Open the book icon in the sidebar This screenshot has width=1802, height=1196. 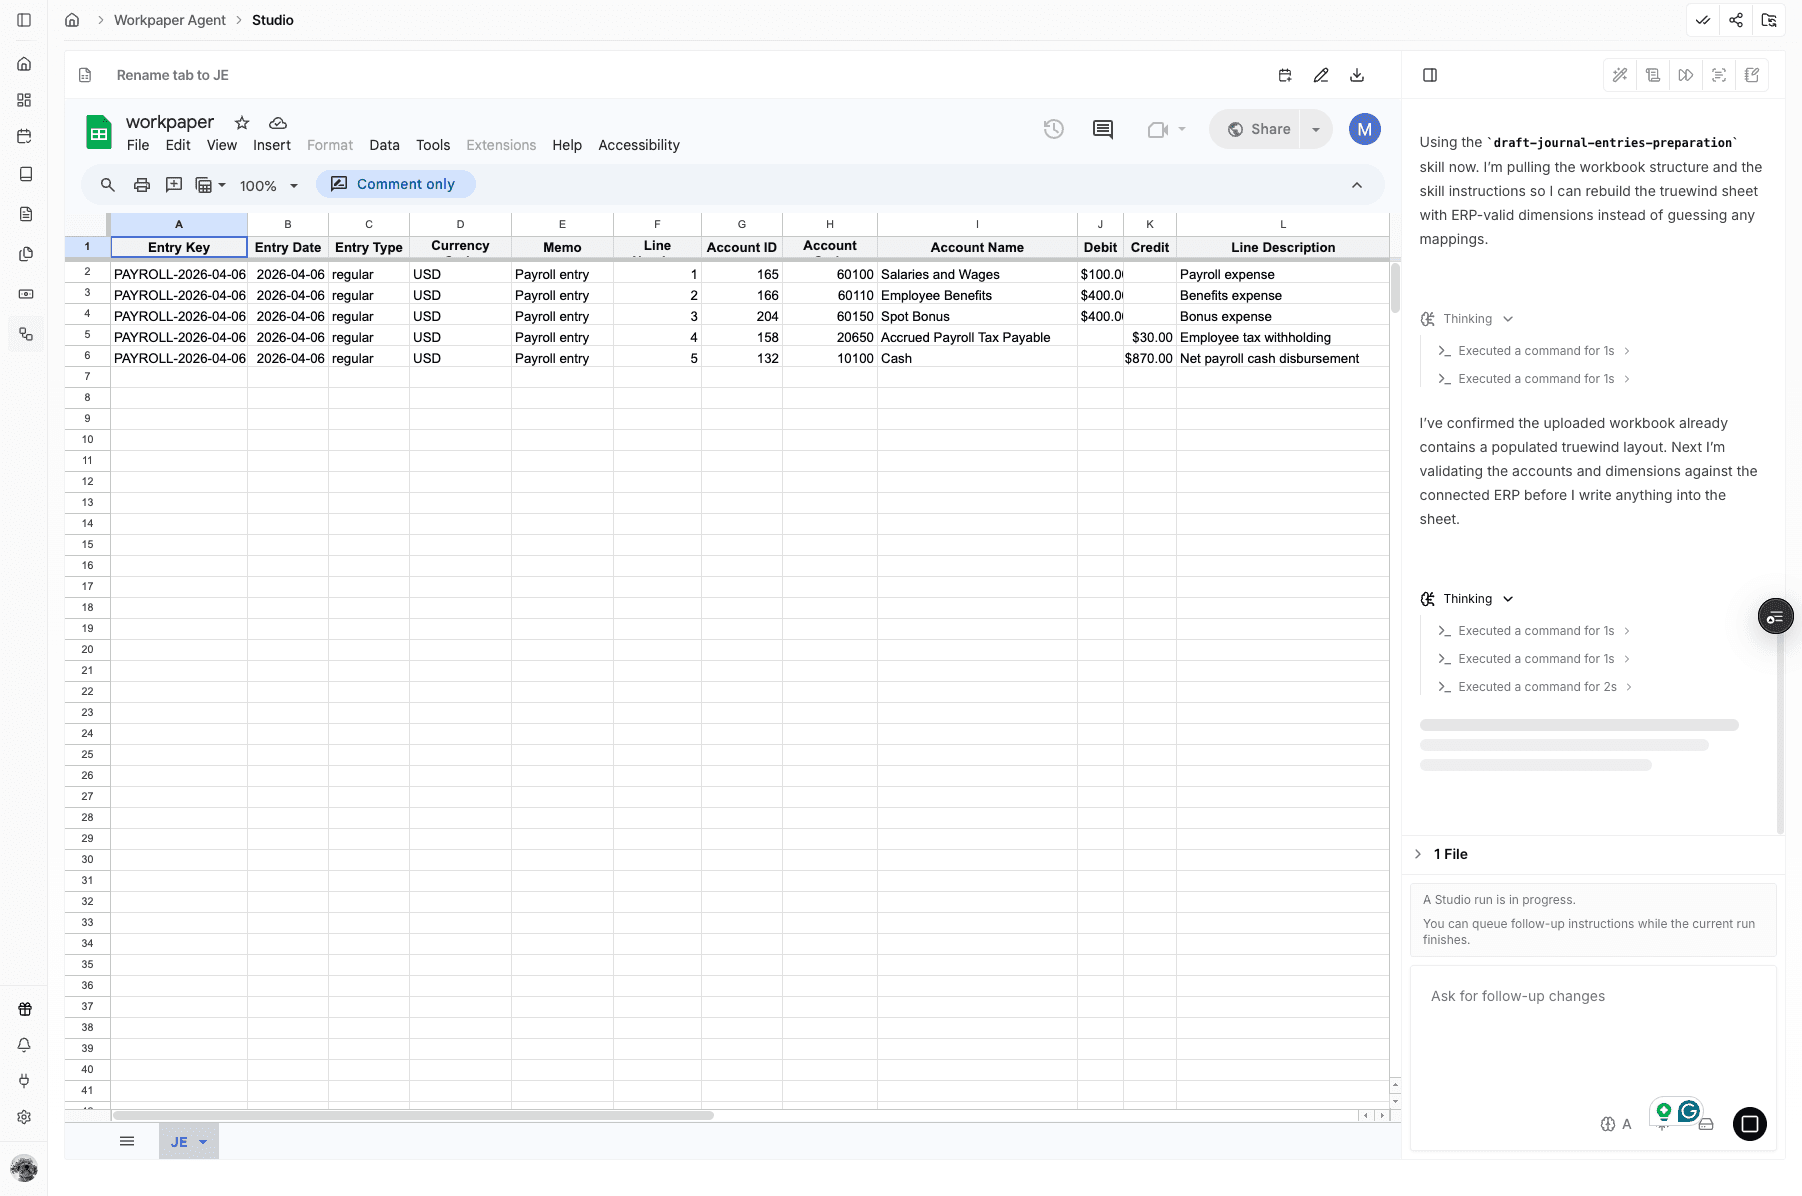pyautogui.click(x=25, y=174)
